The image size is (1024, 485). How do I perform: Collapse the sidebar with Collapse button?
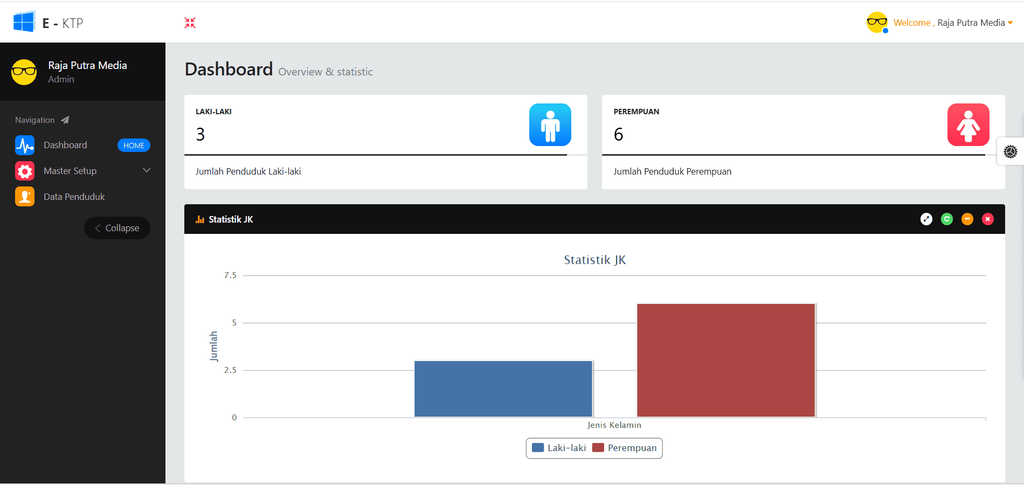coord(117,228)
